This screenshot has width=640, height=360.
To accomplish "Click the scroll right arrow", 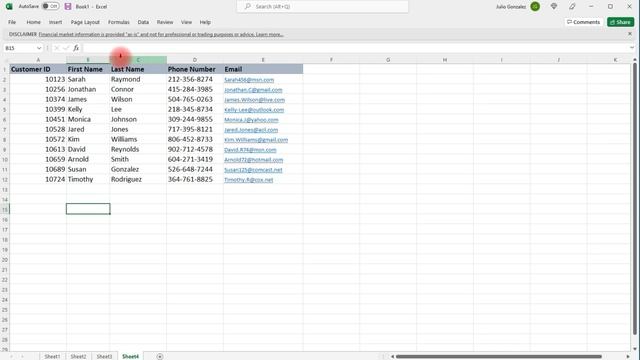I will (x=628, y=356).
